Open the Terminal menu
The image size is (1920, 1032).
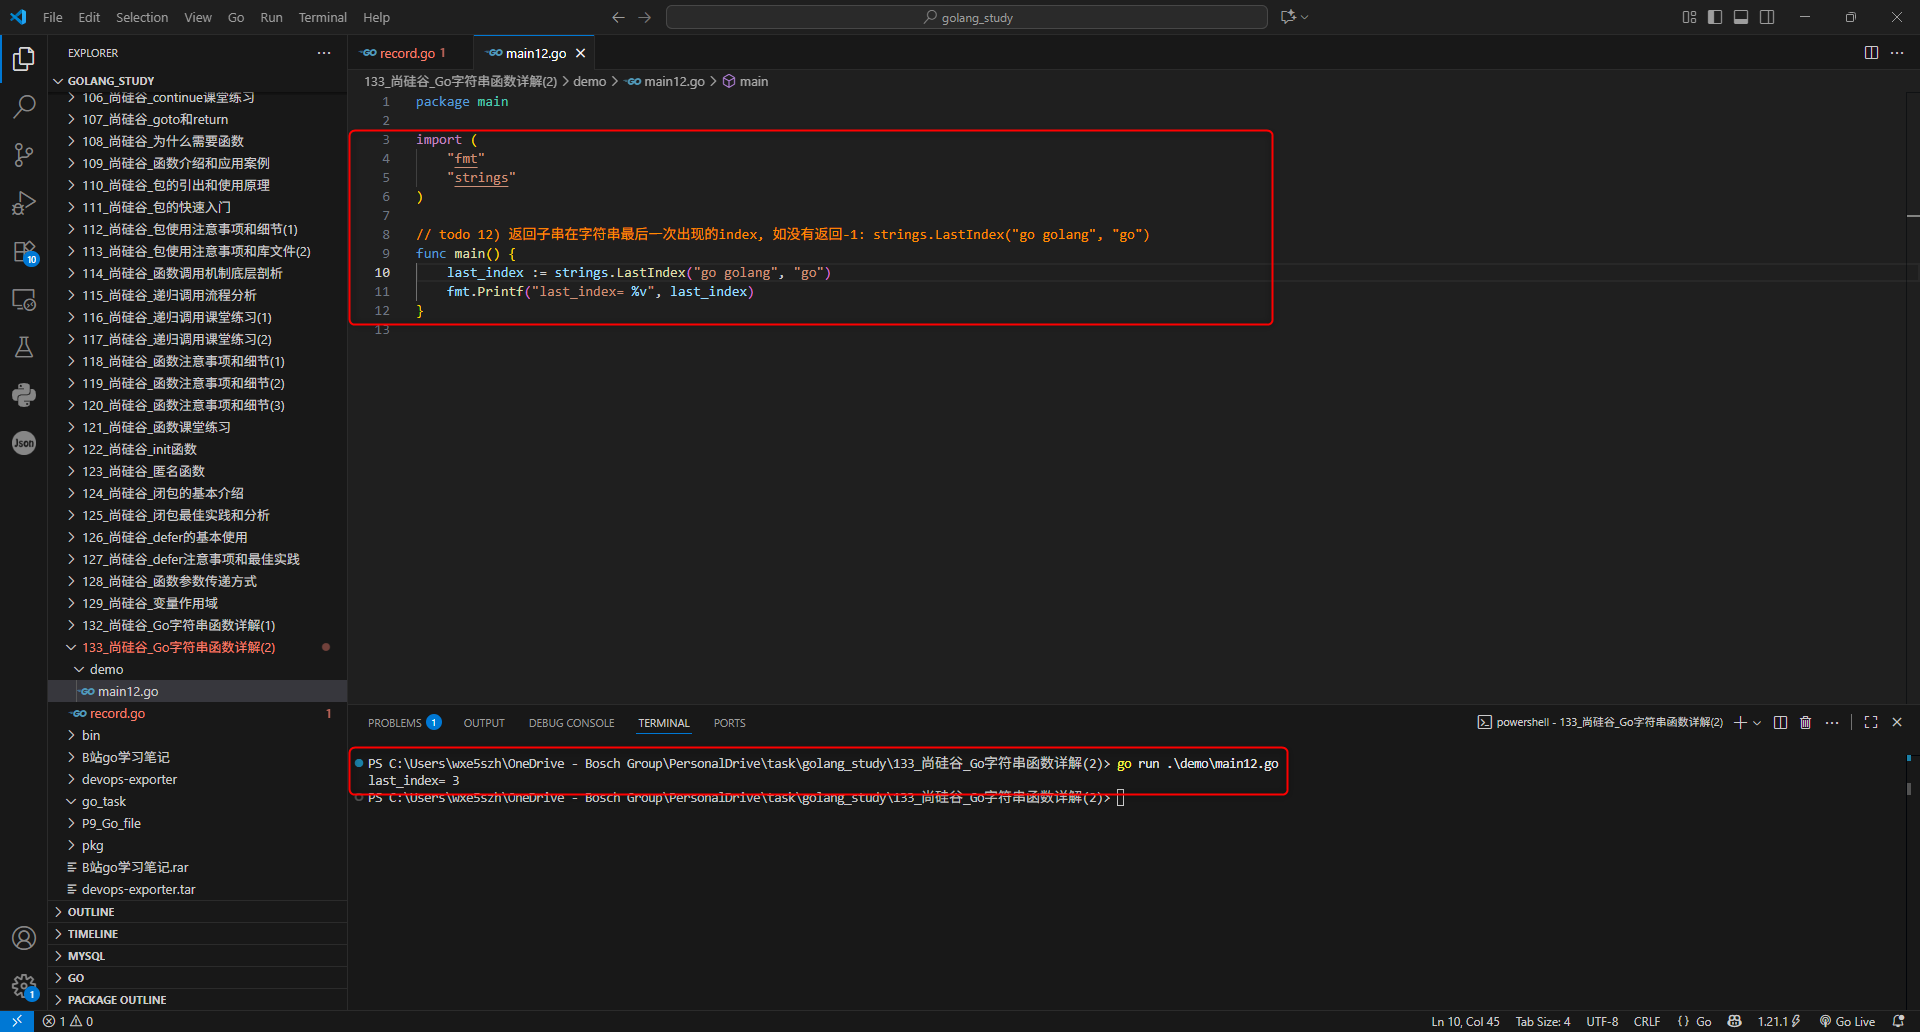322,17
